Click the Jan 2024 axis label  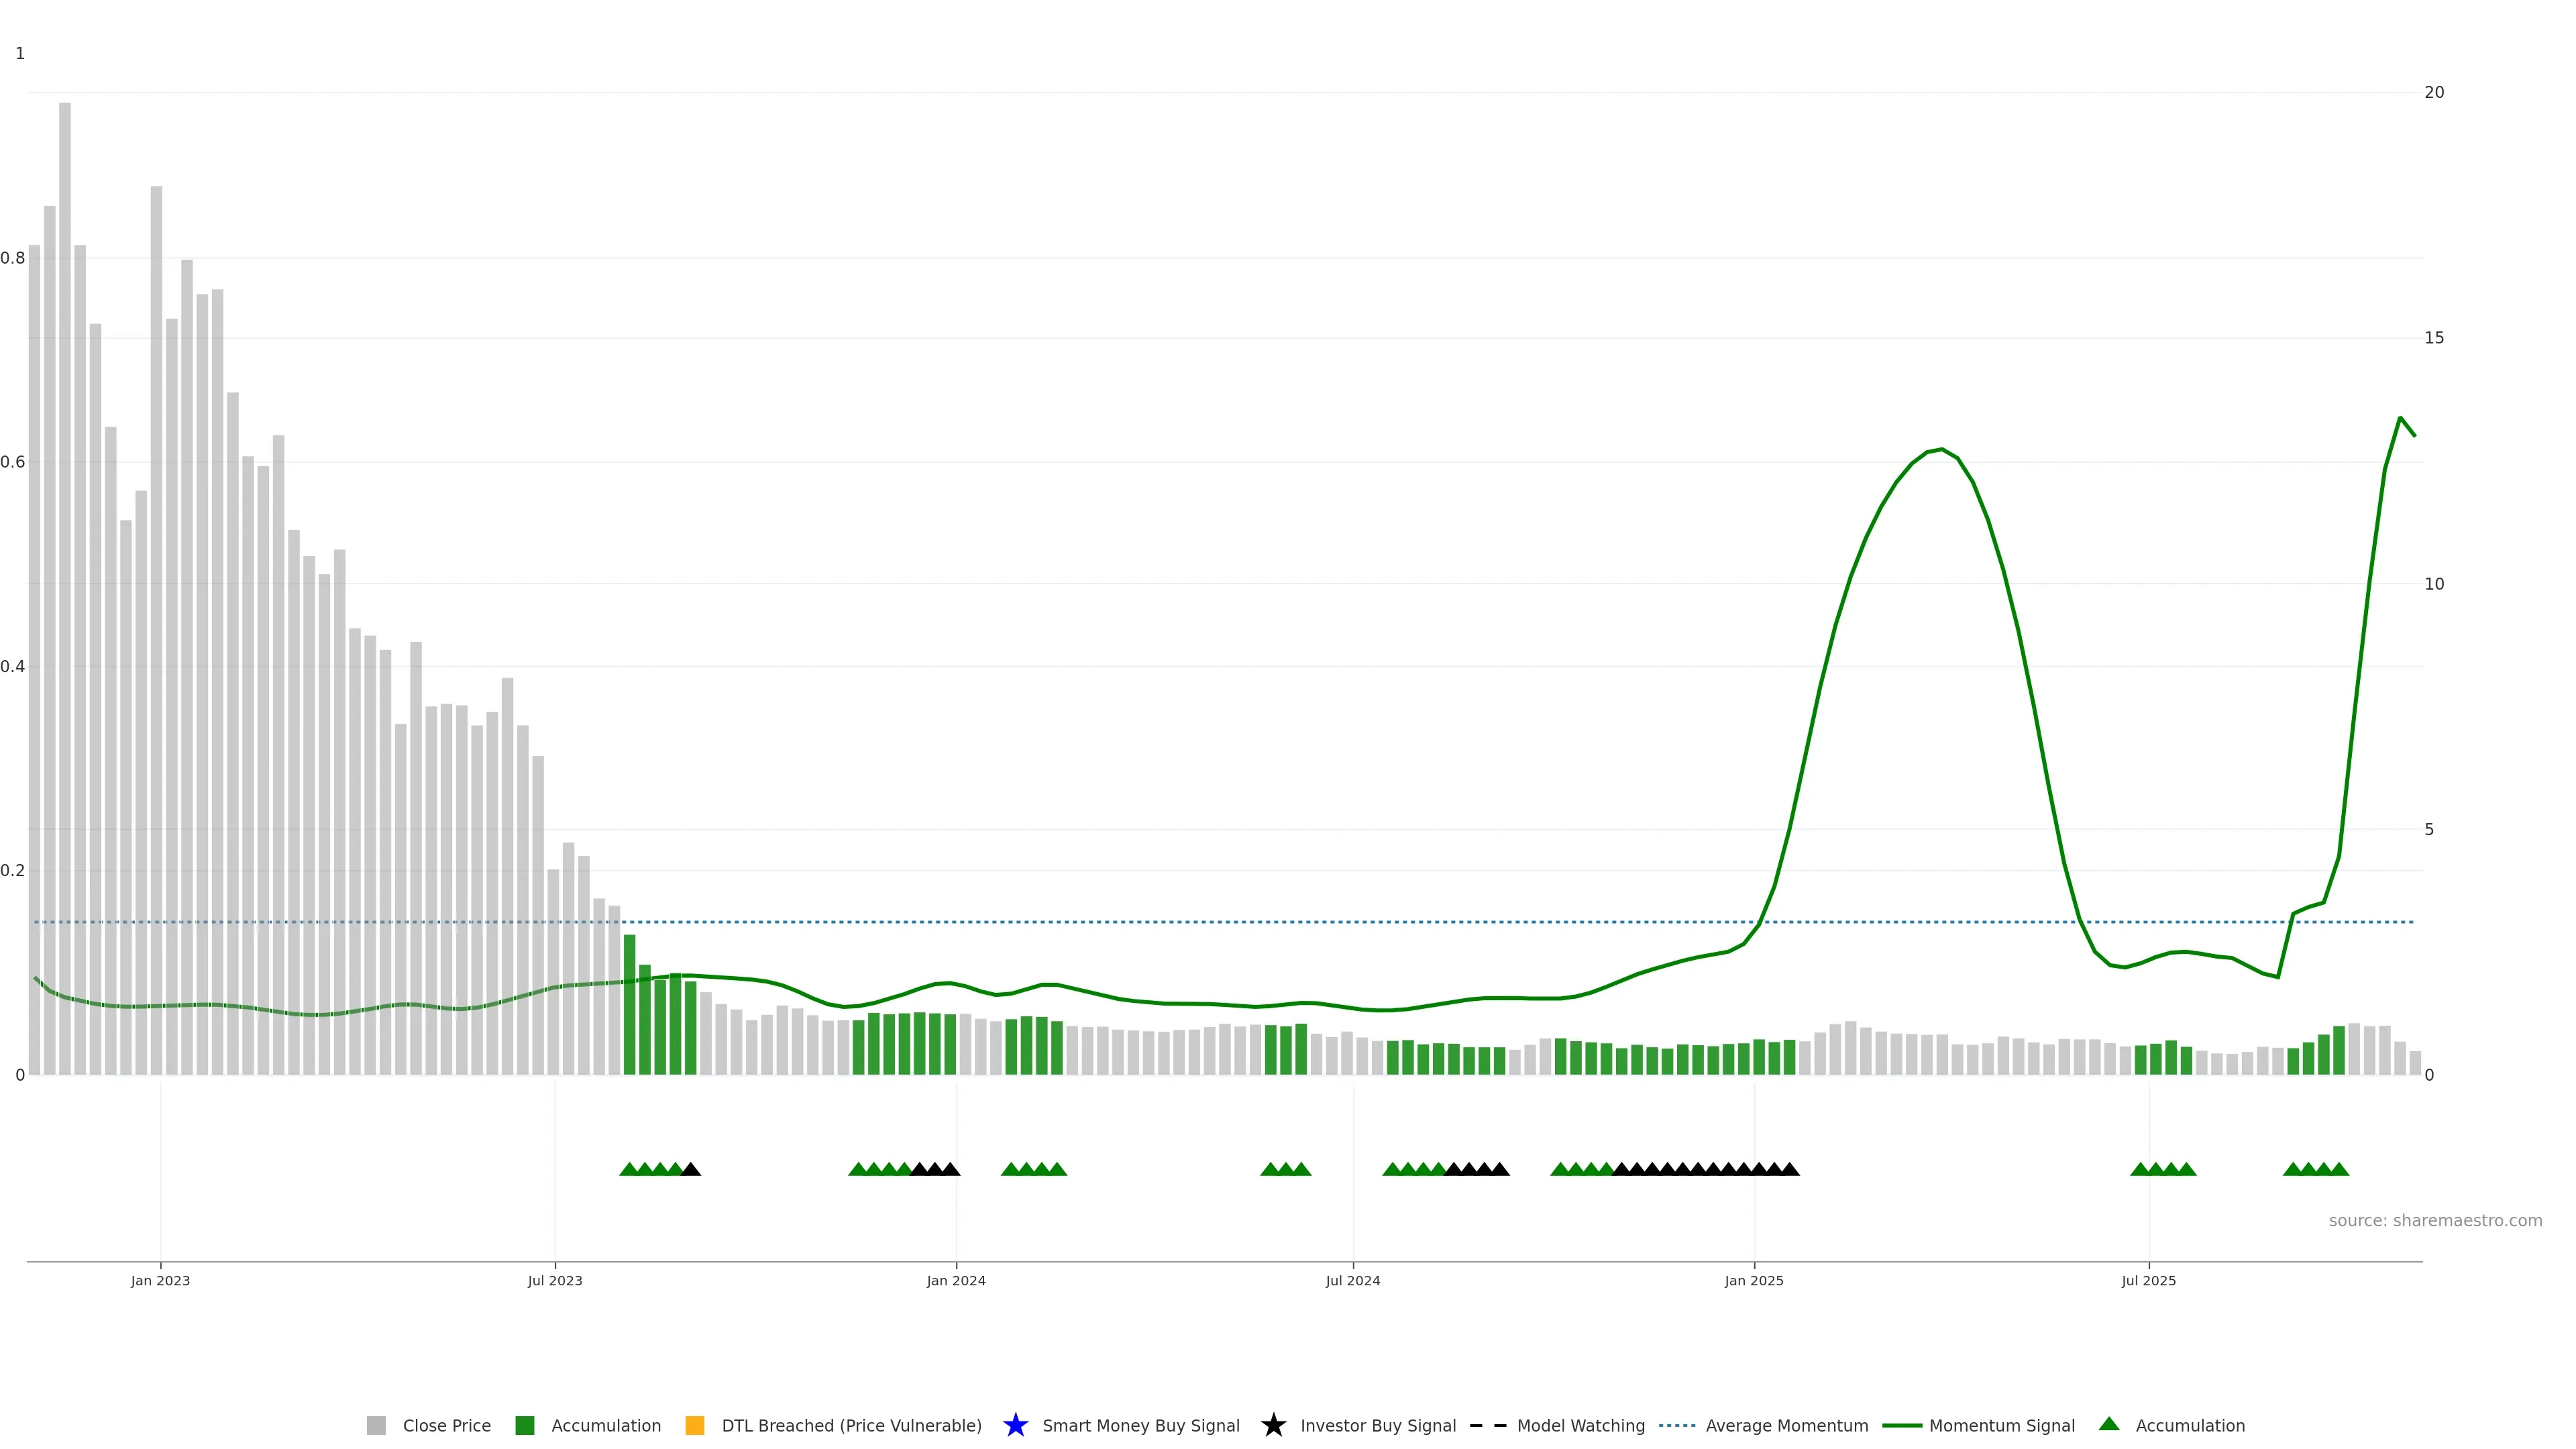(955, 1281)
